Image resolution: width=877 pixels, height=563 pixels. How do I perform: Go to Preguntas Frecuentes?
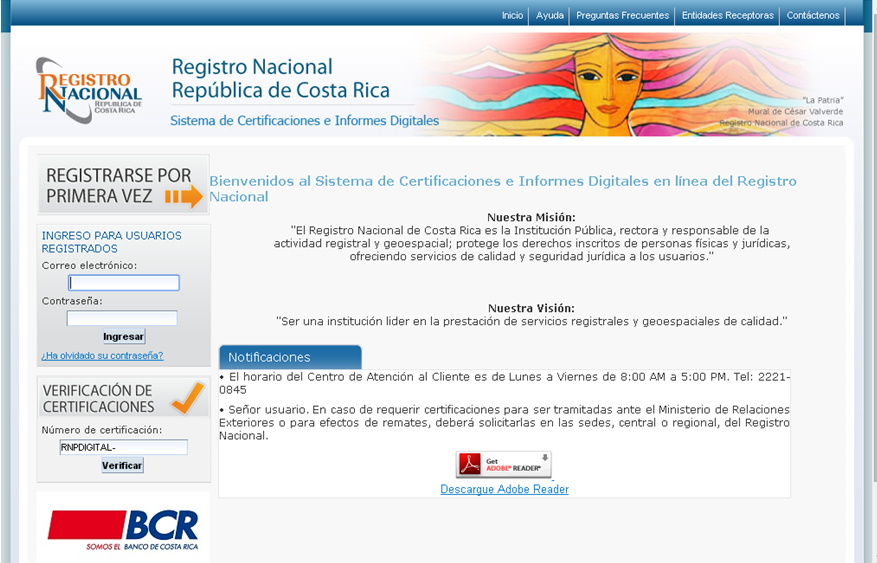click(623, 16)
